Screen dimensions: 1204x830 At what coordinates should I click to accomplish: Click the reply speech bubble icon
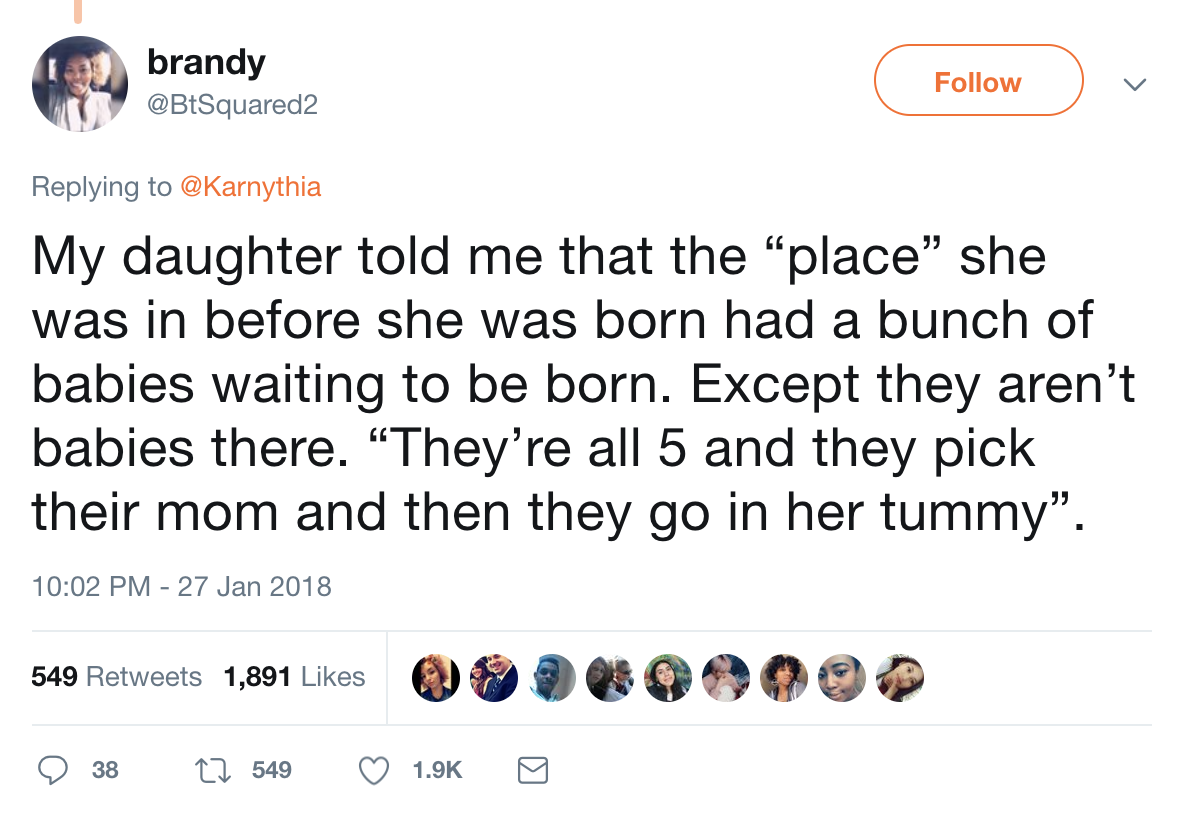52,769
